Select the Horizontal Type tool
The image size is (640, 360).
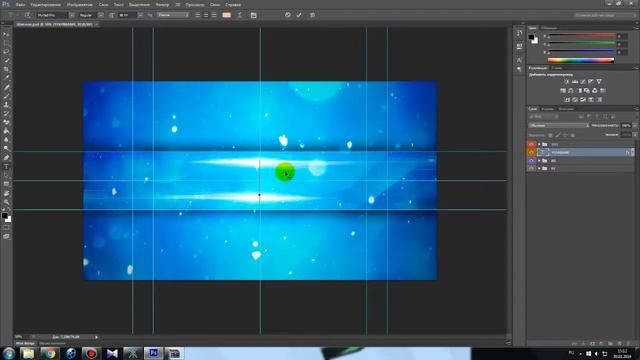point(6,167)
